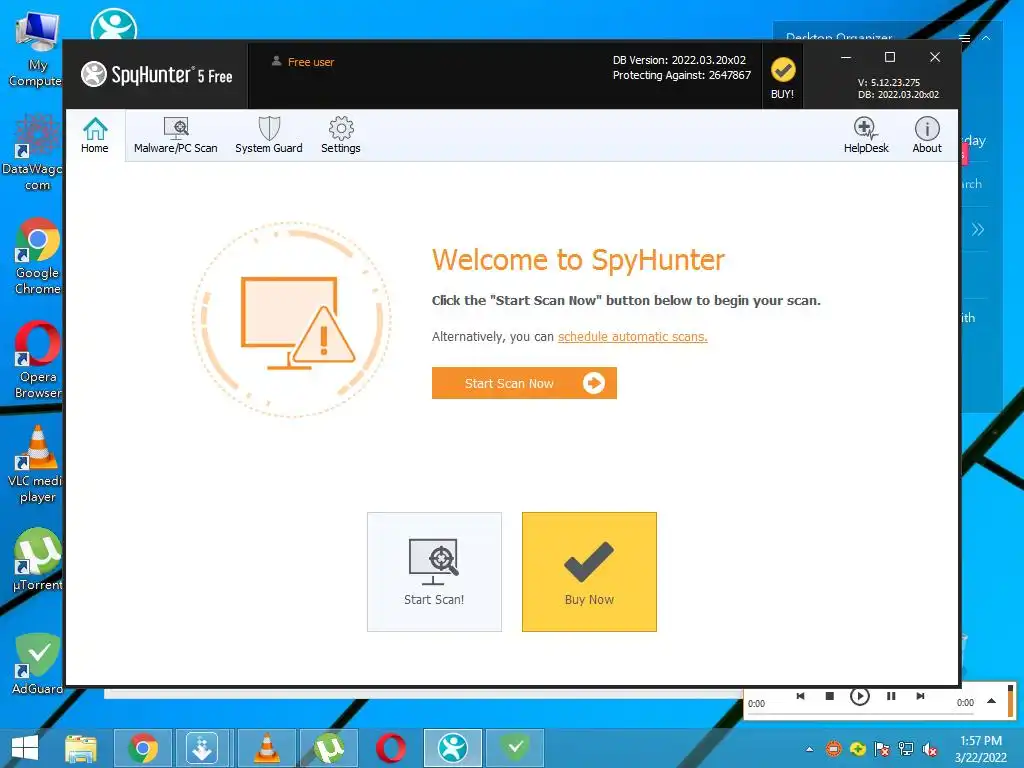This screenshot has width=1024, height=768.
Task: Click the SpyHunter 5 Free logo
Action: 157,74
